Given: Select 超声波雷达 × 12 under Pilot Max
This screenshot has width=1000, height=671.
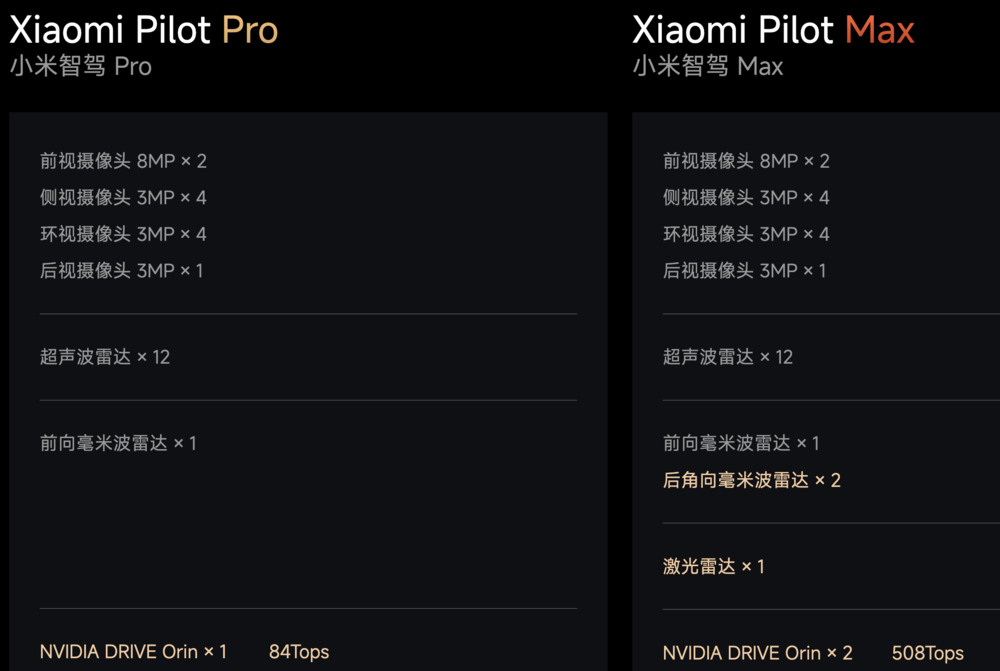Looking at the screenshot, I should point(728,357).
